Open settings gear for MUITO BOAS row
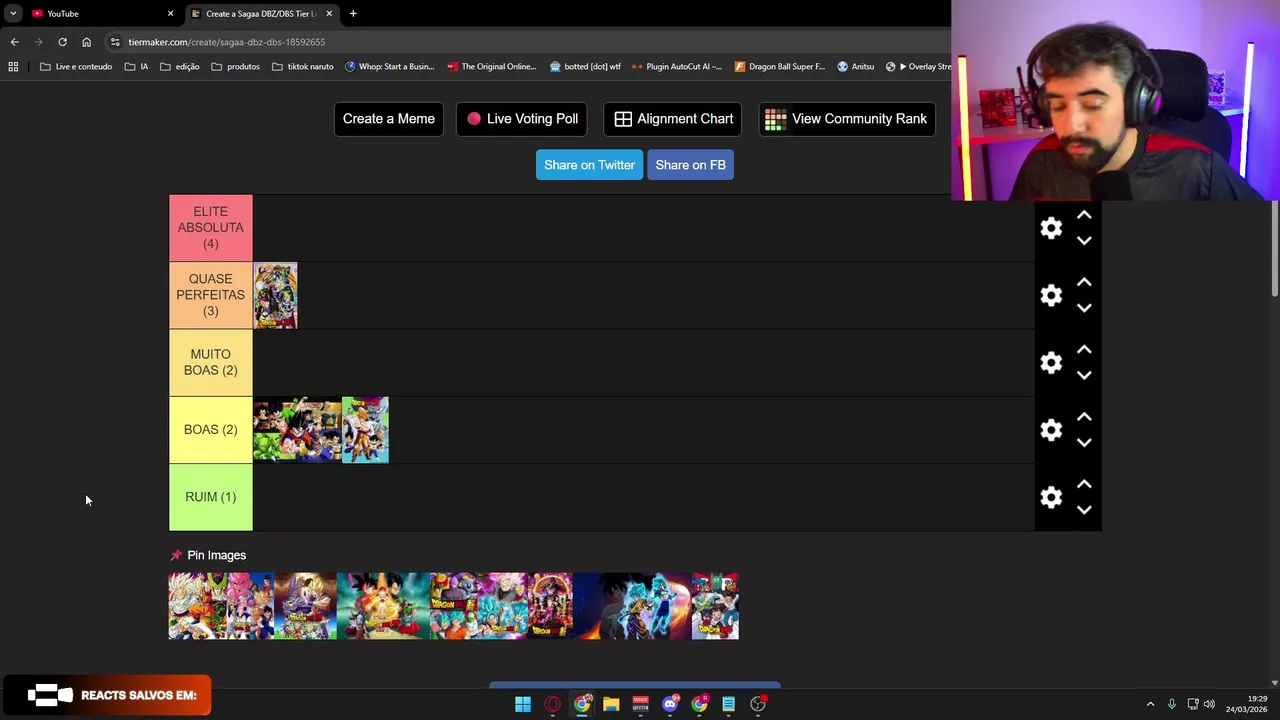This screenshot has height=720, width=1280. (1051, 362)
